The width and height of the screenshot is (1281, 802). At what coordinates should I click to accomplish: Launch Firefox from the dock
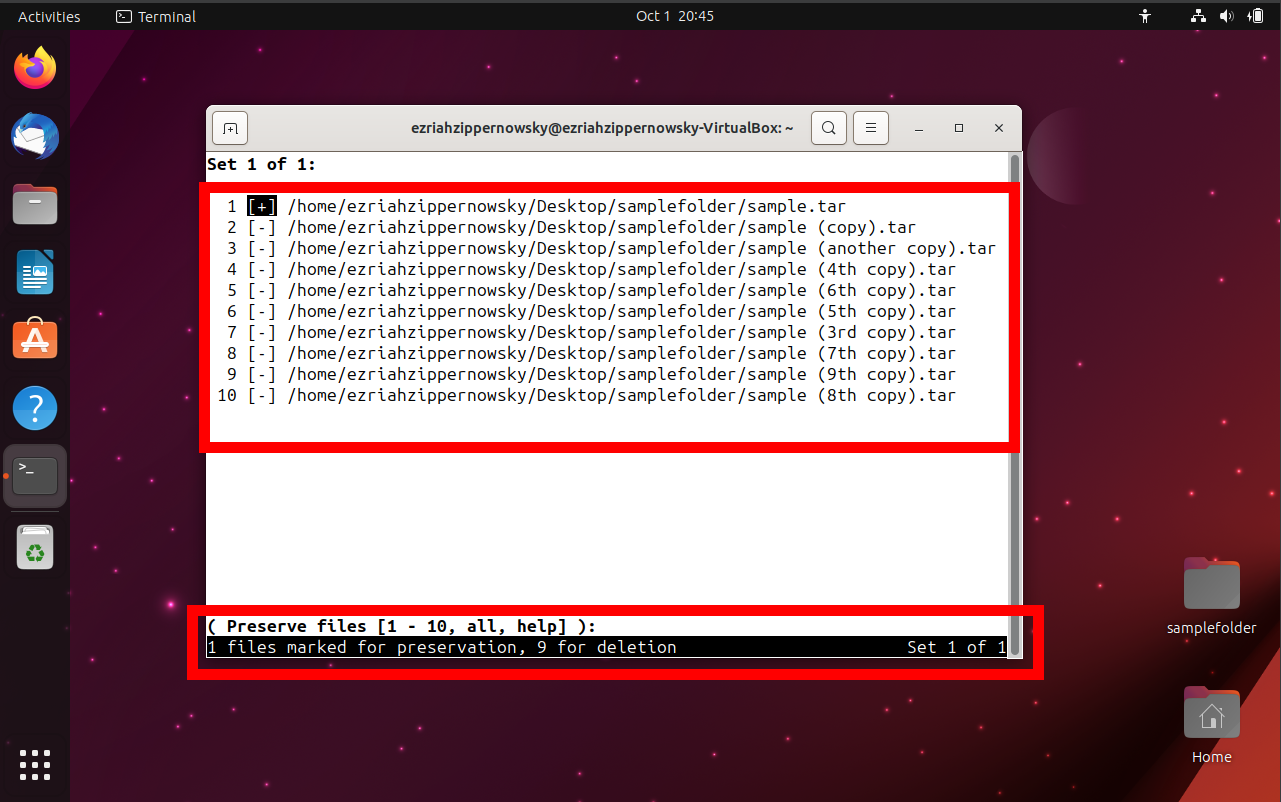34,67
